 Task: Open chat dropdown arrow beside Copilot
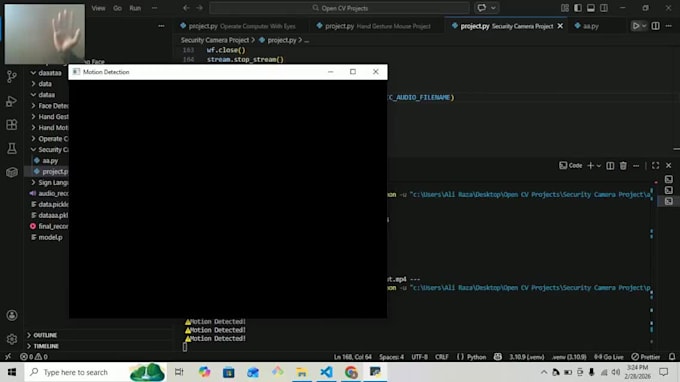[493, 8]
